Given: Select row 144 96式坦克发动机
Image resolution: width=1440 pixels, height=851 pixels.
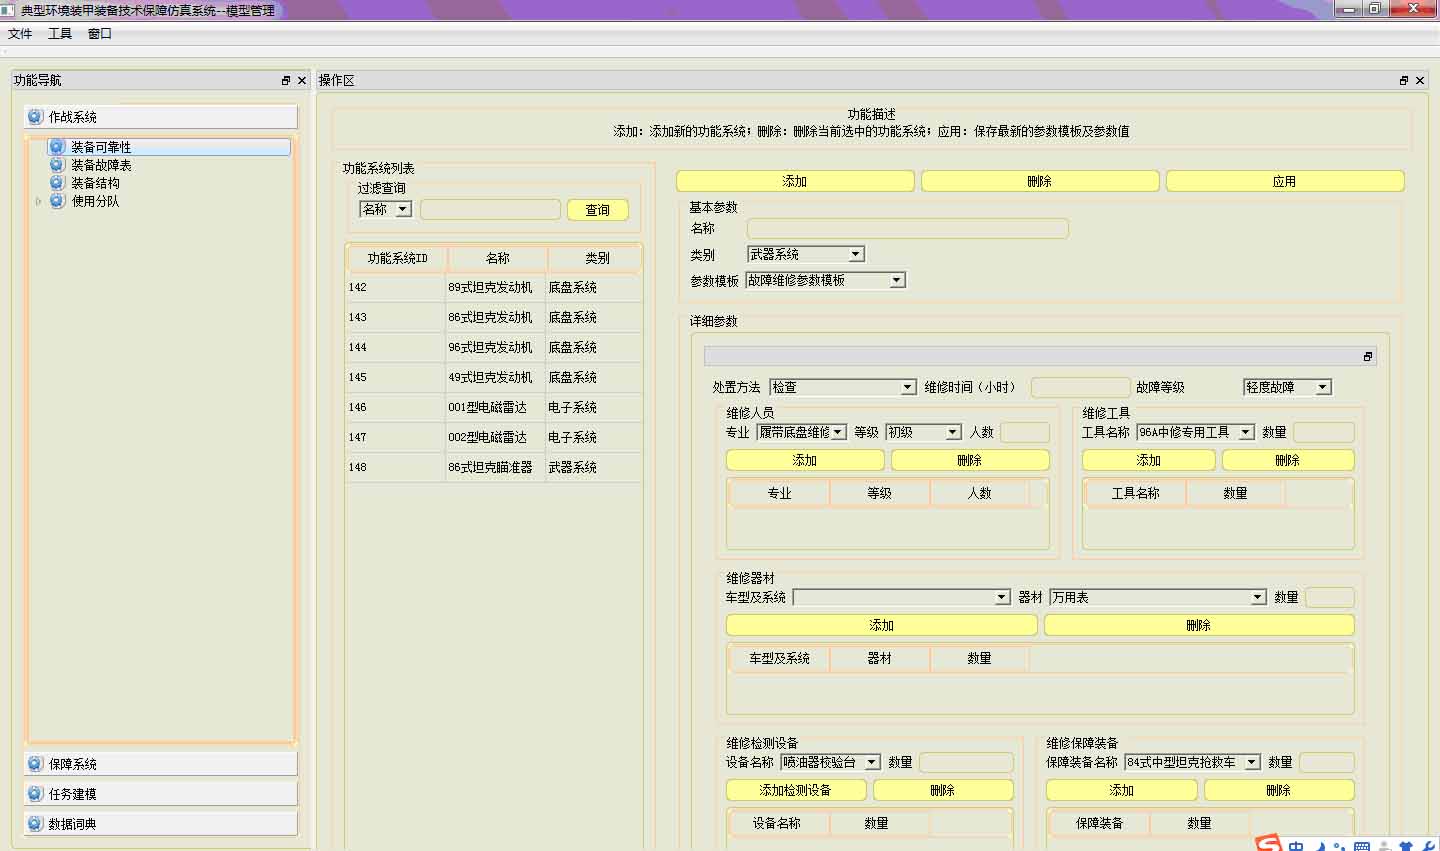Looking at the screenshot, I should [494, 347].
